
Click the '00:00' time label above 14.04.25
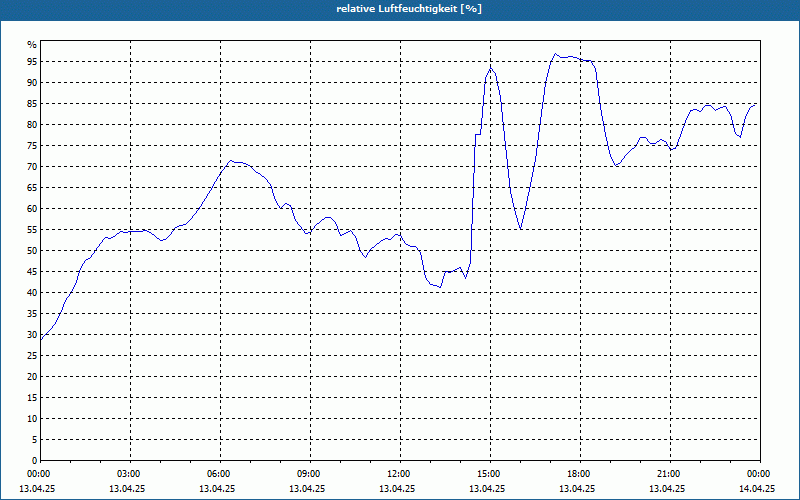759,474
